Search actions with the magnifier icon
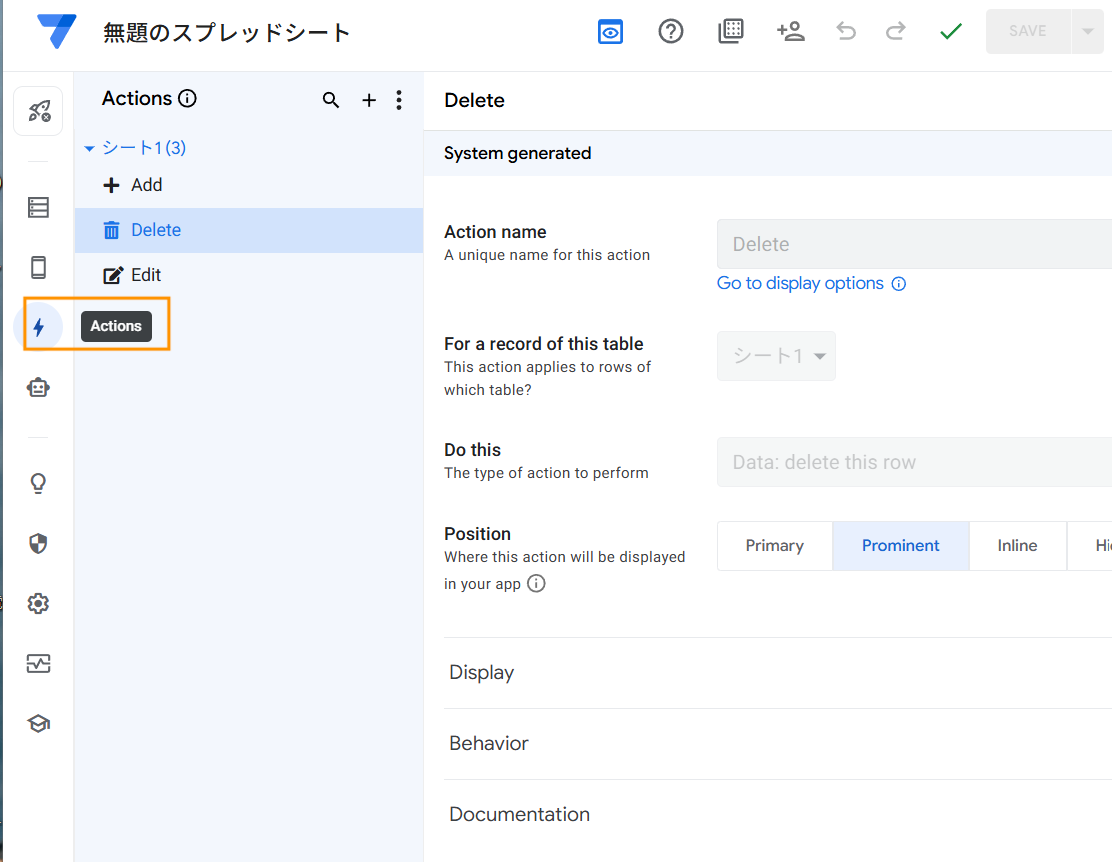Image resolution: width=1112 pixels, height=862 pixels. pyautogui.click(x=331, y=100)
